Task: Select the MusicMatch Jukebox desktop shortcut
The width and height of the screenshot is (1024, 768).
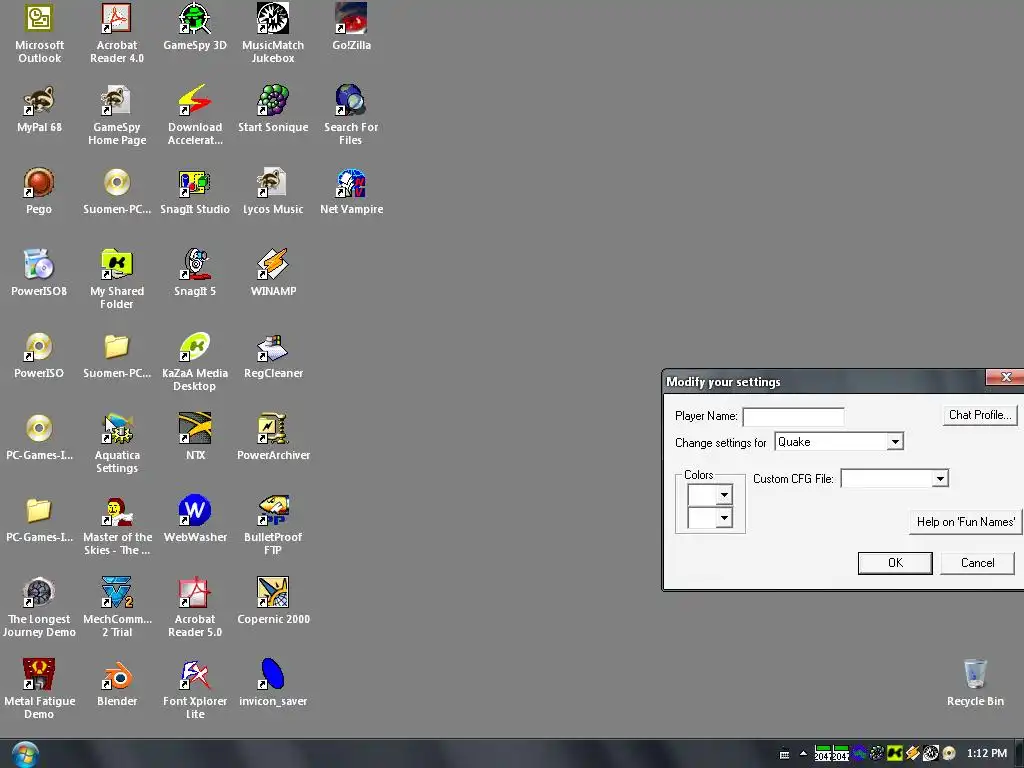Action: click(273, 19)
